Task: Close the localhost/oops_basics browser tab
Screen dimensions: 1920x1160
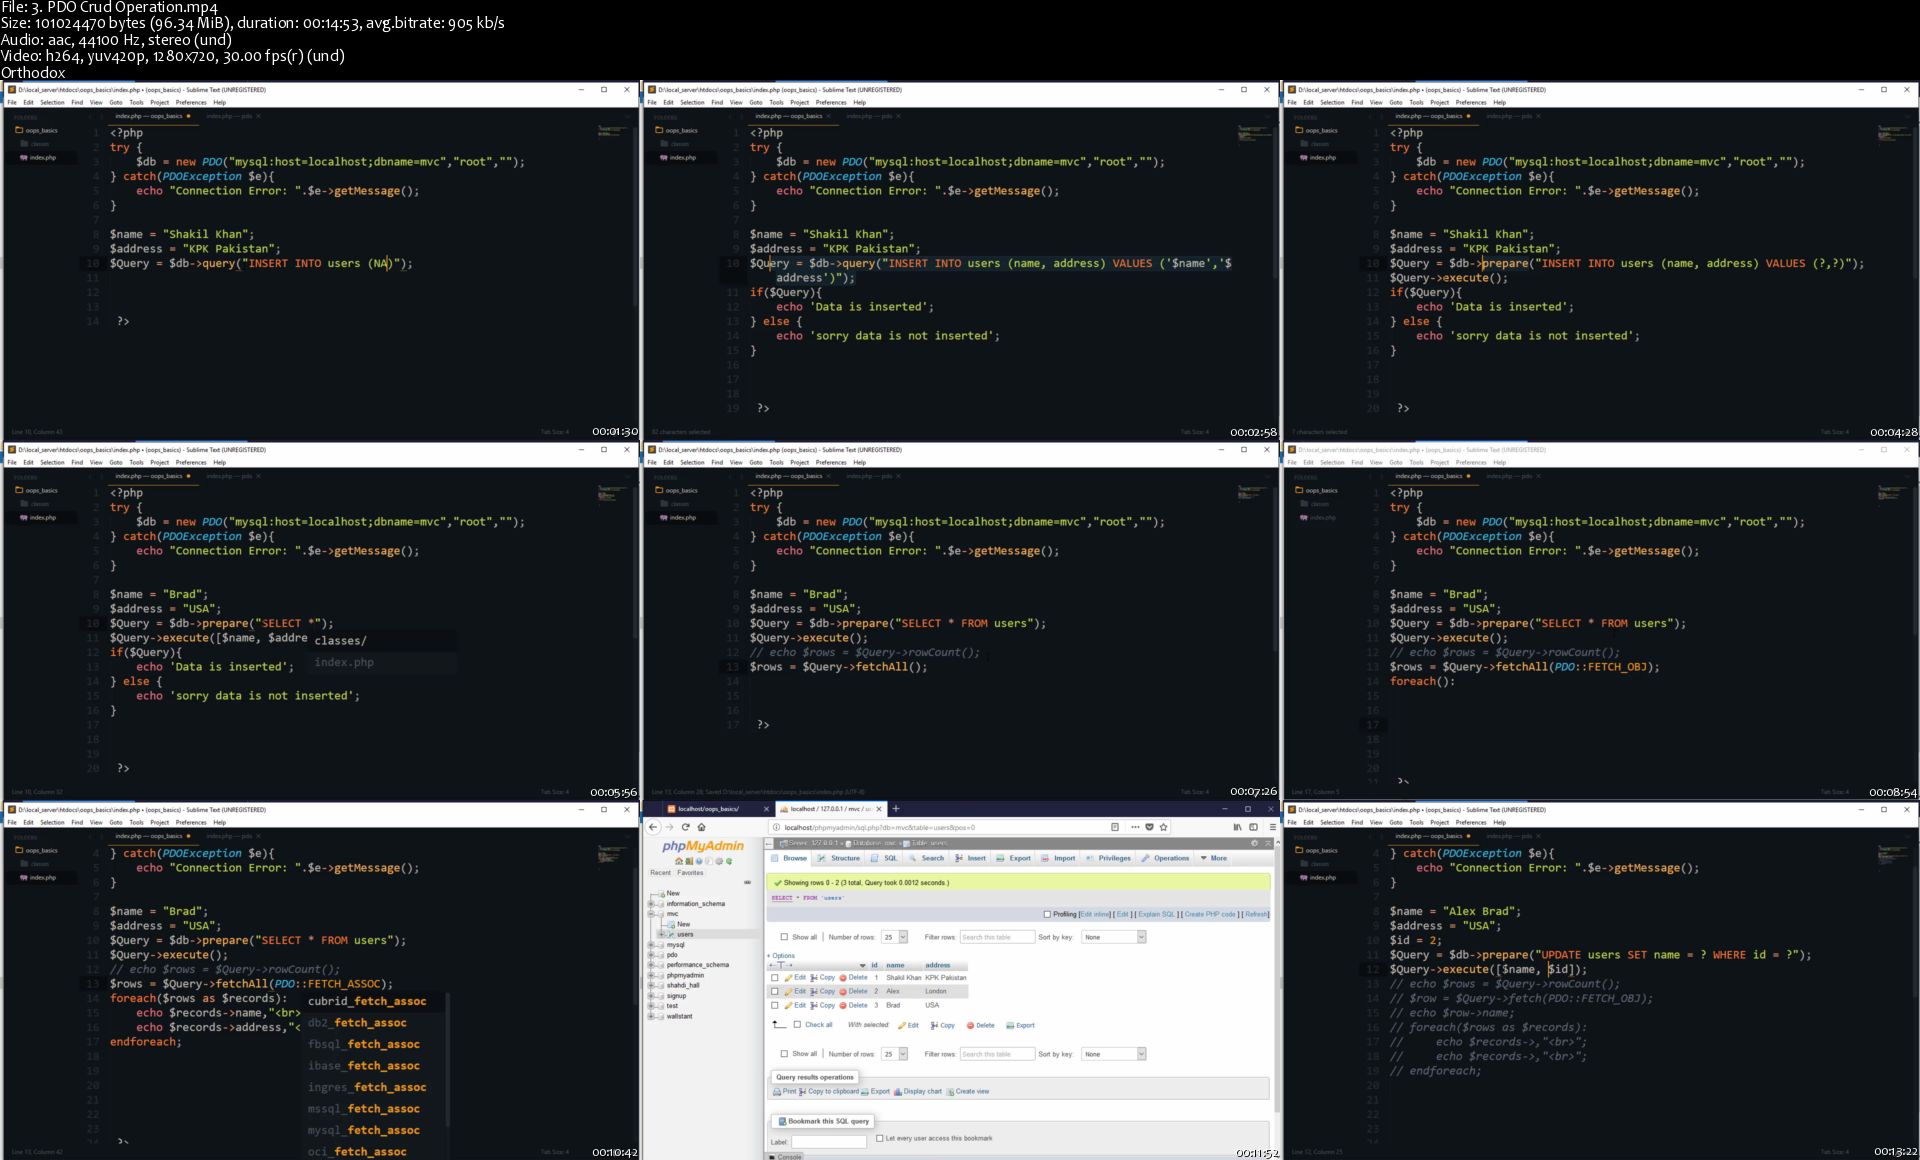Action: point(766,809)
